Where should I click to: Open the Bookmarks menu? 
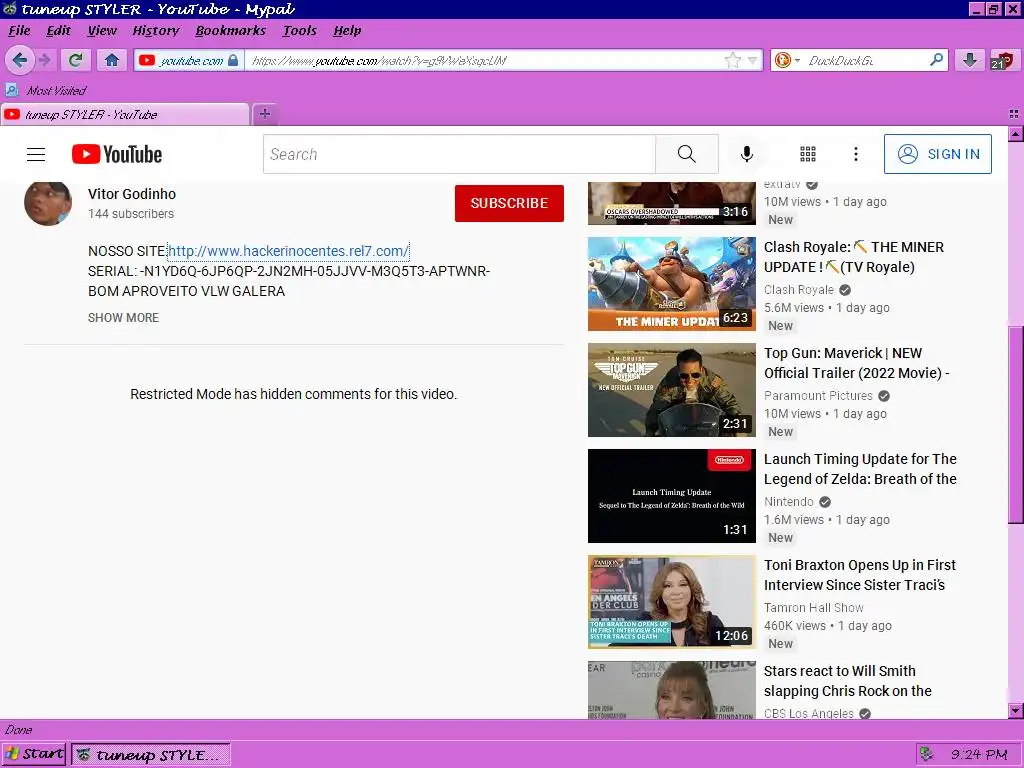click(x=231, y=31)
